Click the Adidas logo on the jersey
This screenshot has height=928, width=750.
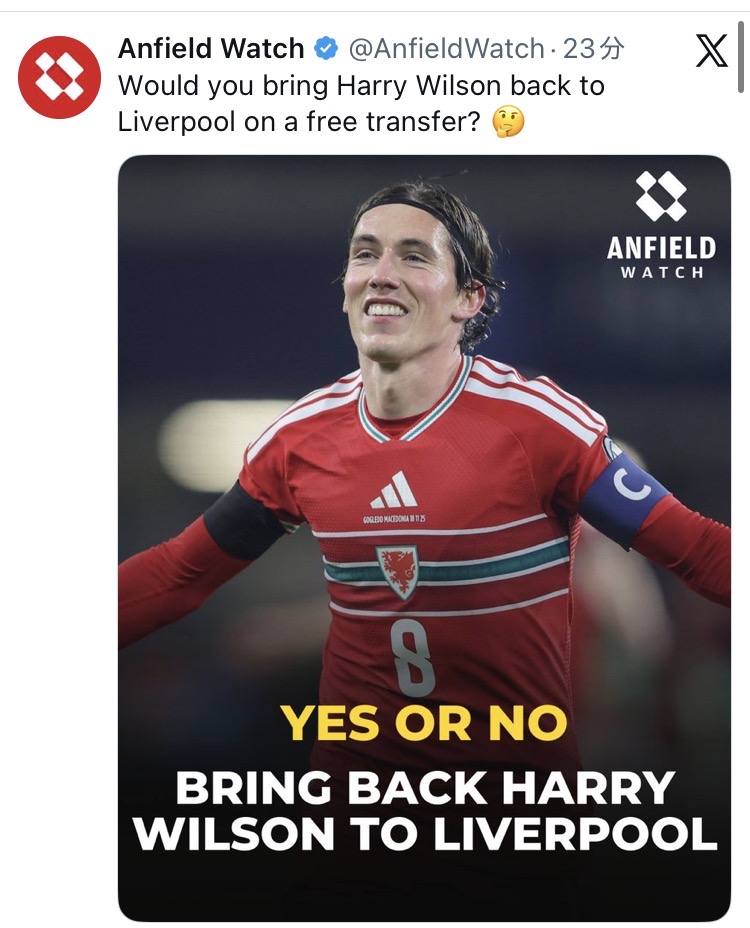coord(394,490)
